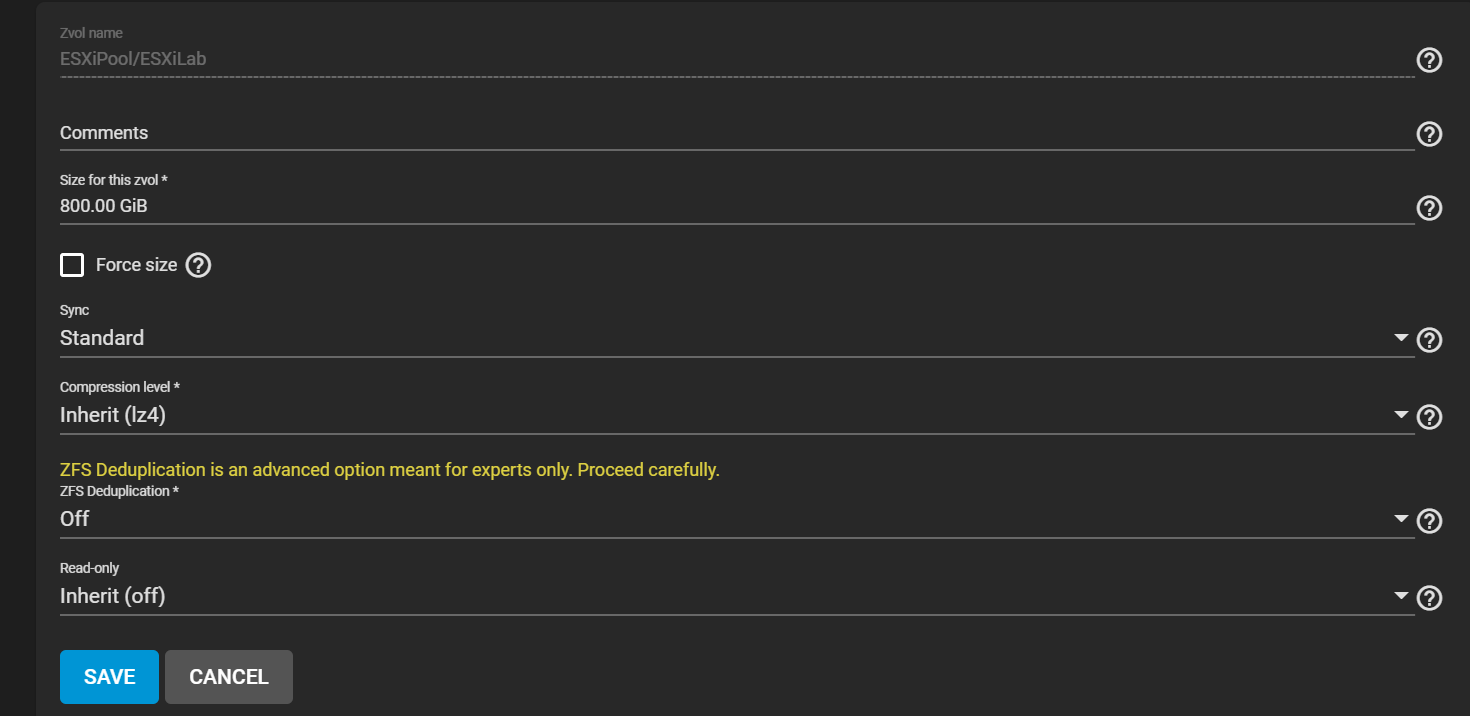Show help for Read-only option
The image size is (1470, 716).
(1429, 598)
